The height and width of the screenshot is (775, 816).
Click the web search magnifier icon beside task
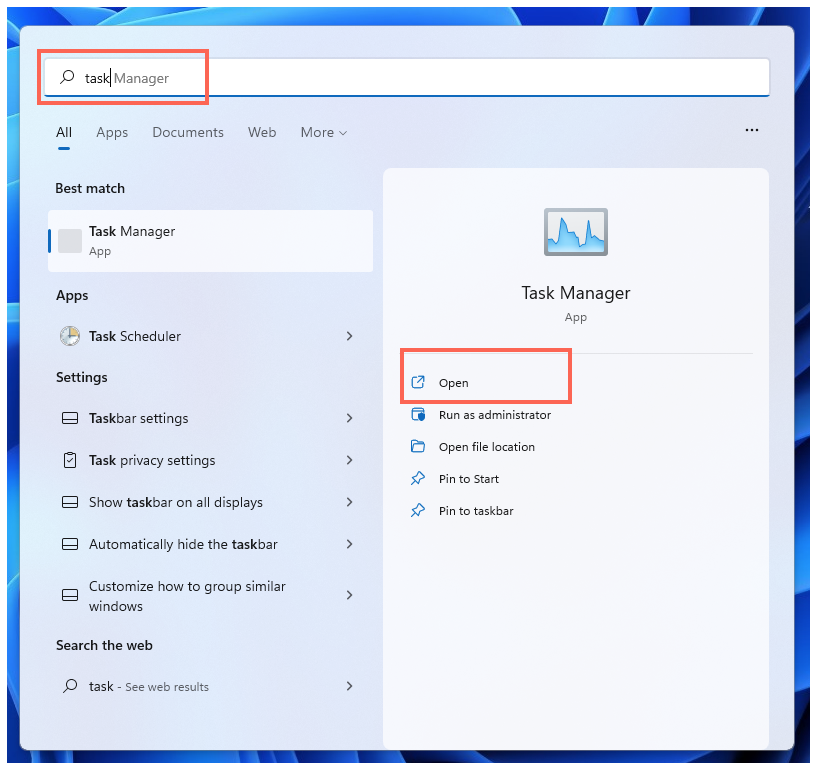pyautogui.click(x=70, y=686)
